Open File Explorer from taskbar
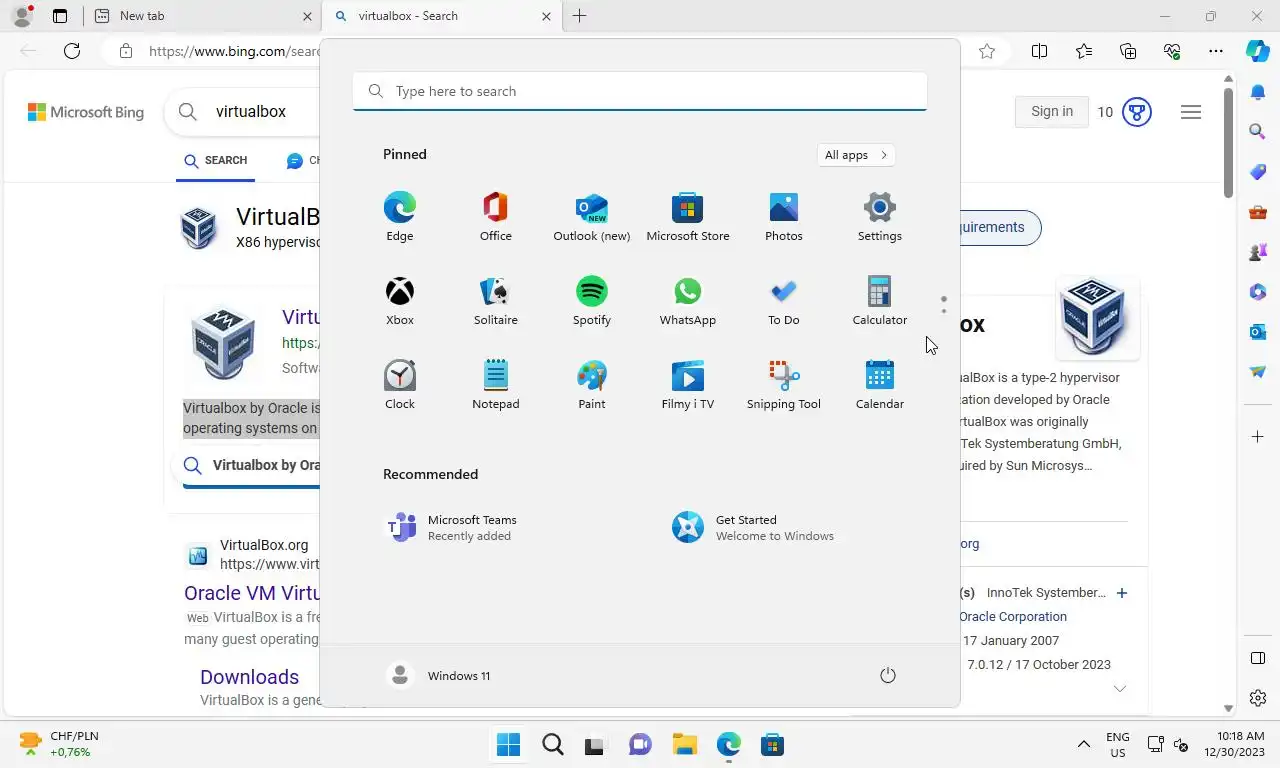 point(684,744)
